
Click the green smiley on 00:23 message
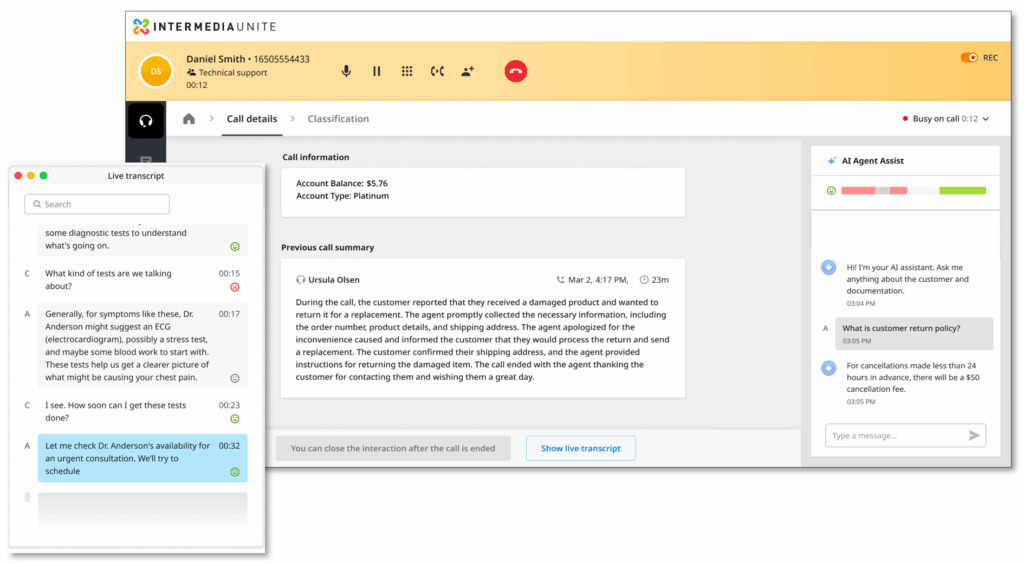[234, 419]
